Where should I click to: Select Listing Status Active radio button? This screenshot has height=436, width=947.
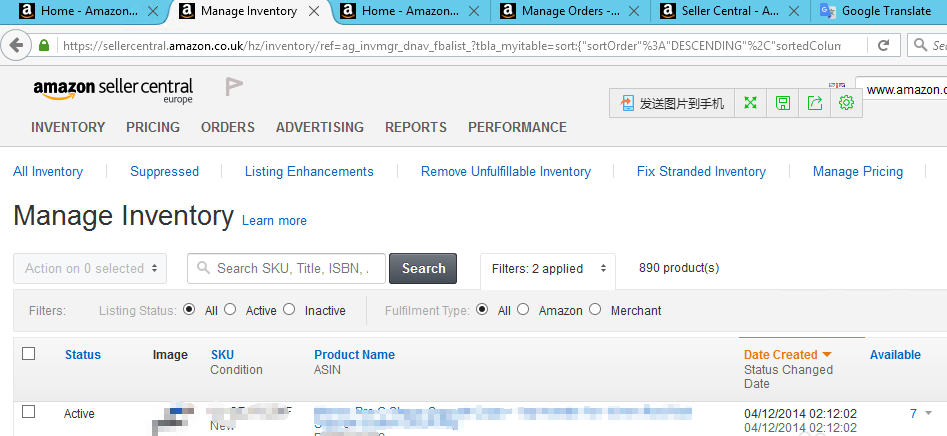coord(230,309)
